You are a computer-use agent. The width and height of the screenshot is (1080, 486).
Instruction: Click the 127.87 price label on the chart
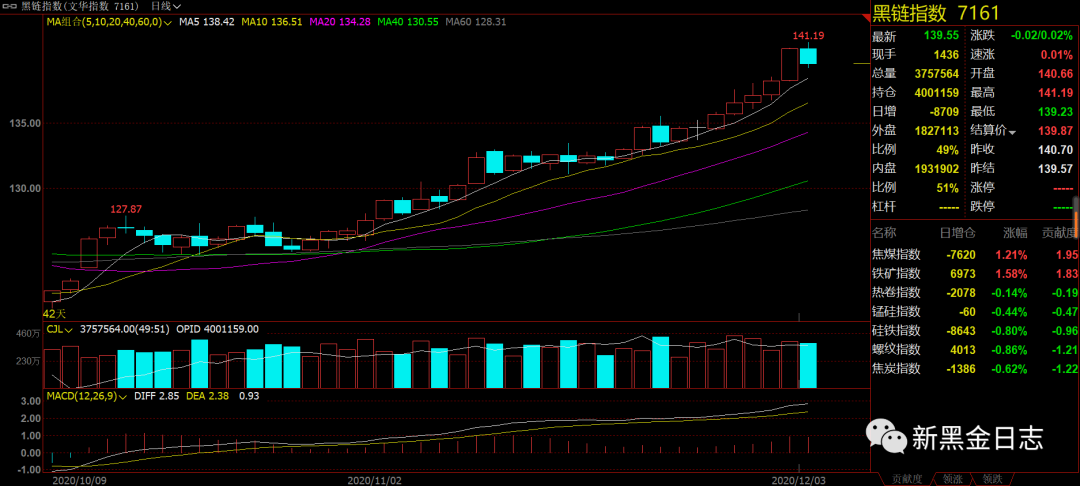(126, 209)
